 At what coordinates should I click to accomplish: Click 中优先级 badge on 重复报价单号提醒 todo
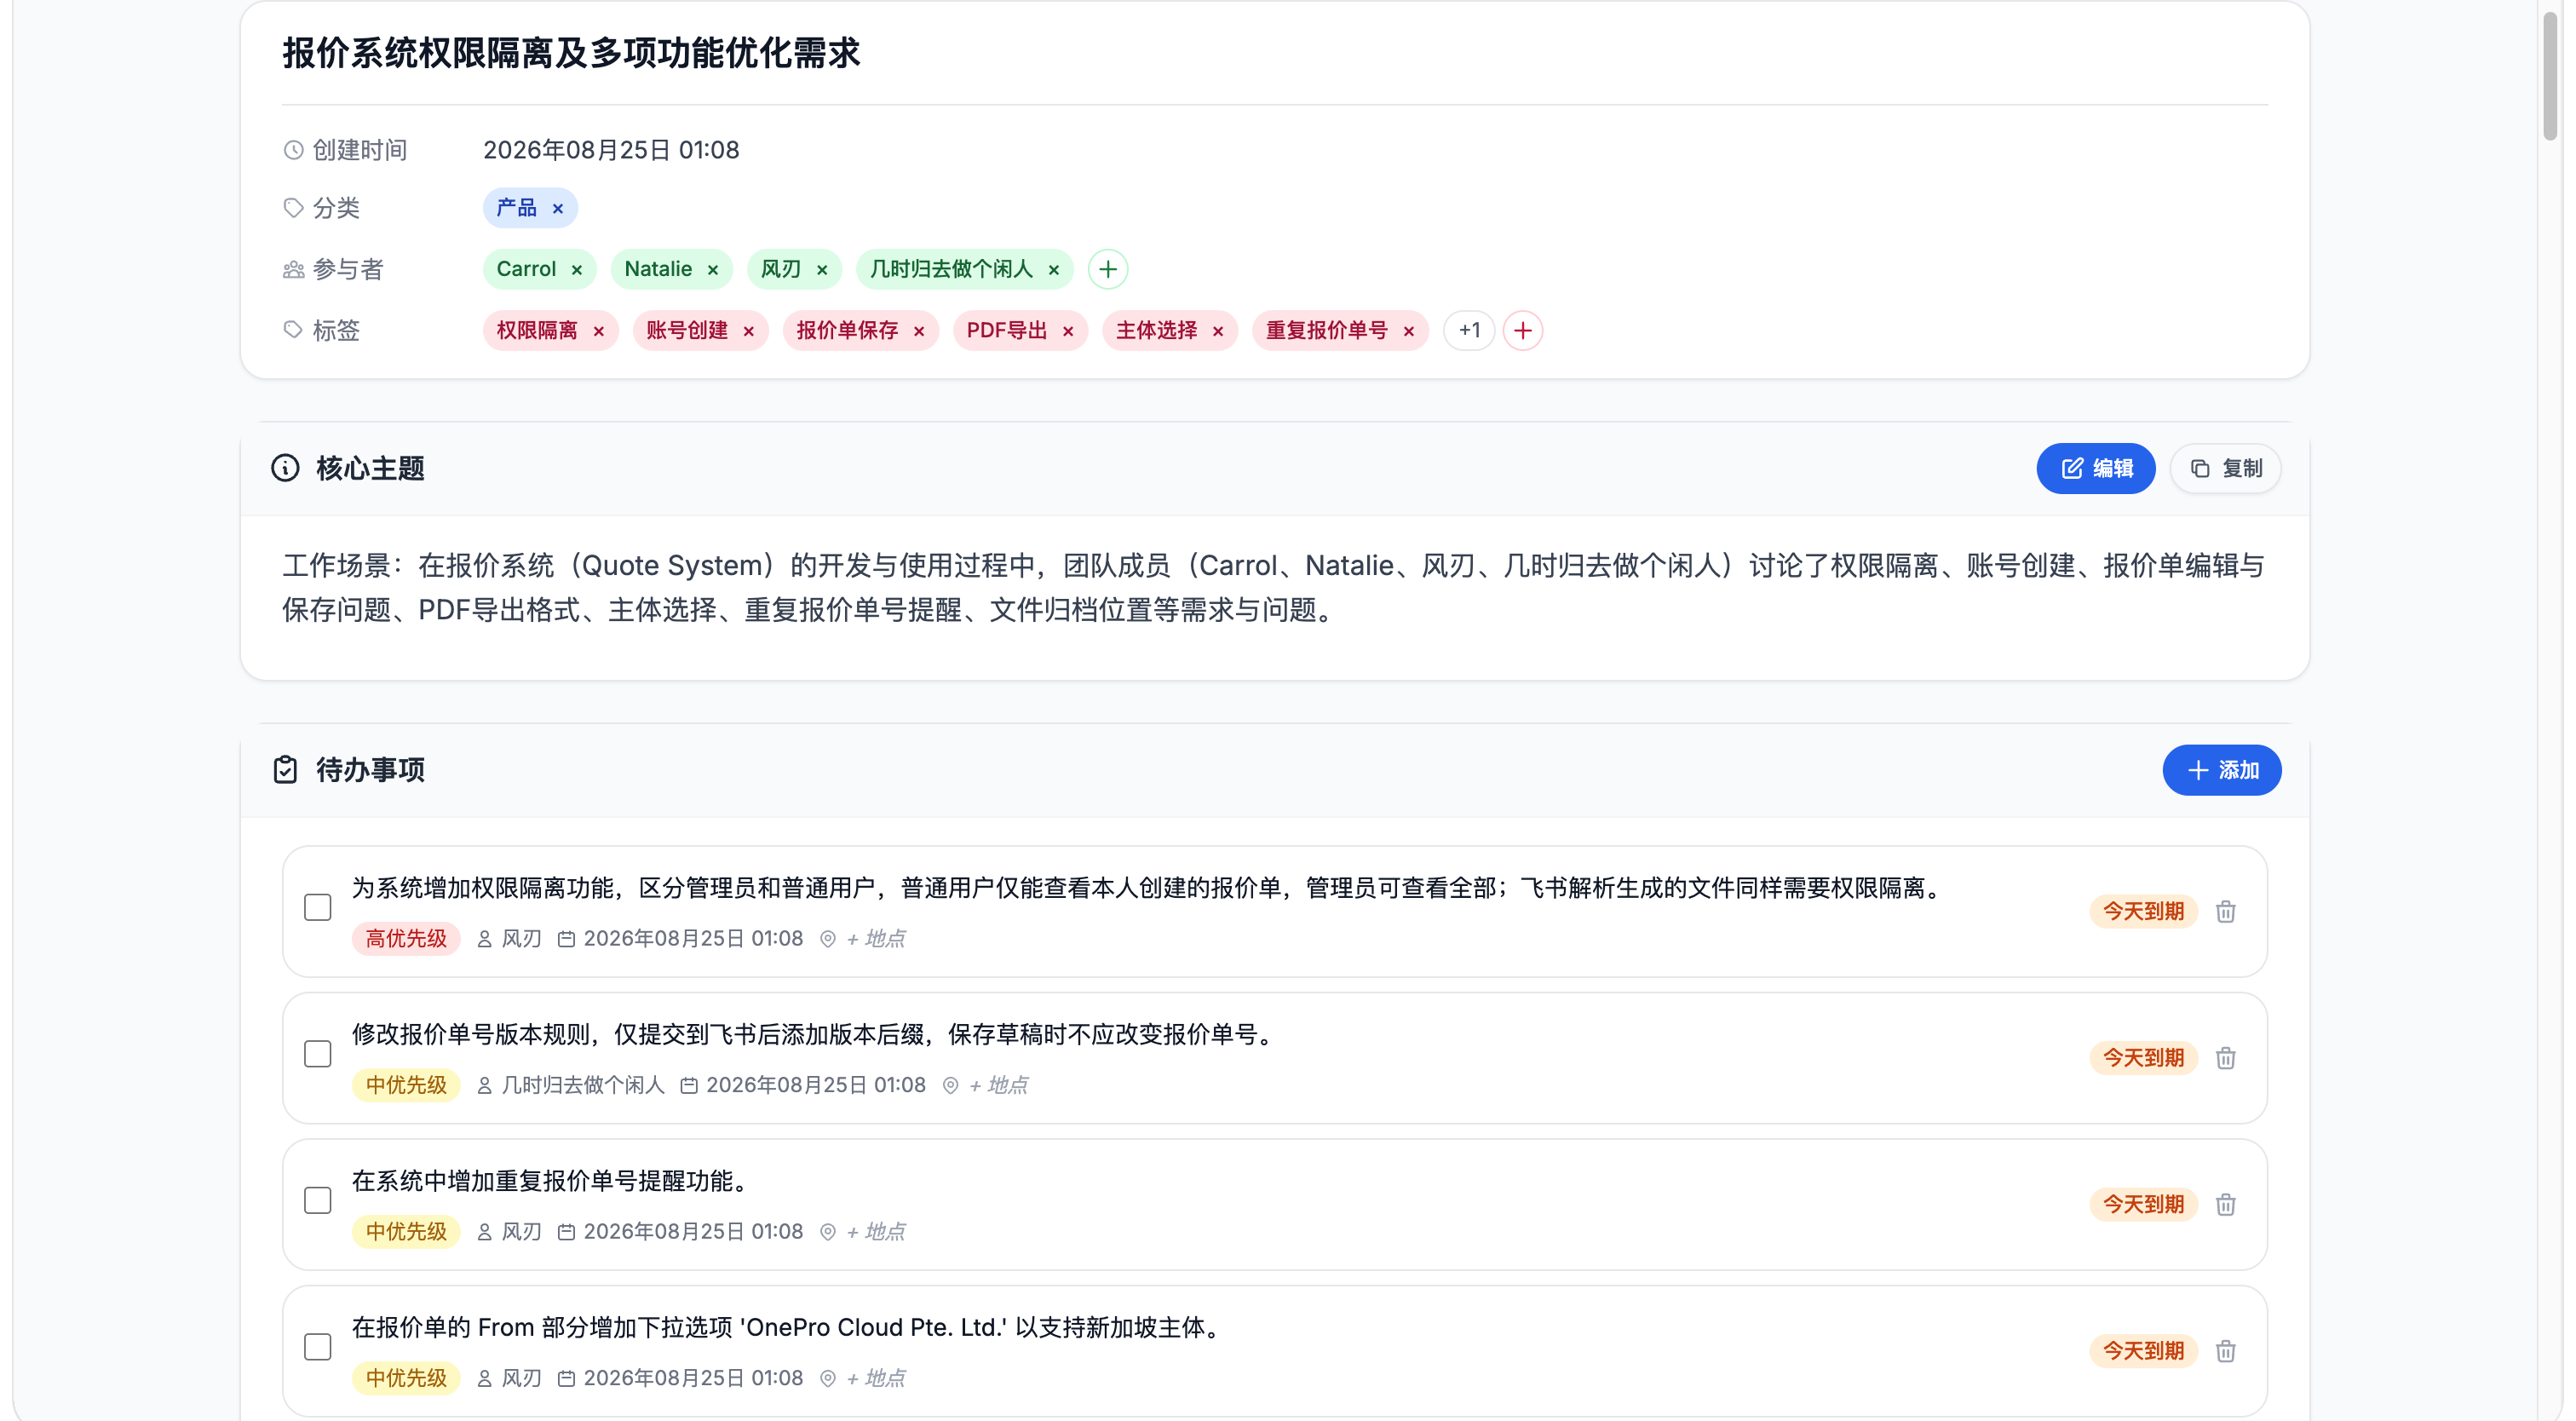tap(406, 1231)
